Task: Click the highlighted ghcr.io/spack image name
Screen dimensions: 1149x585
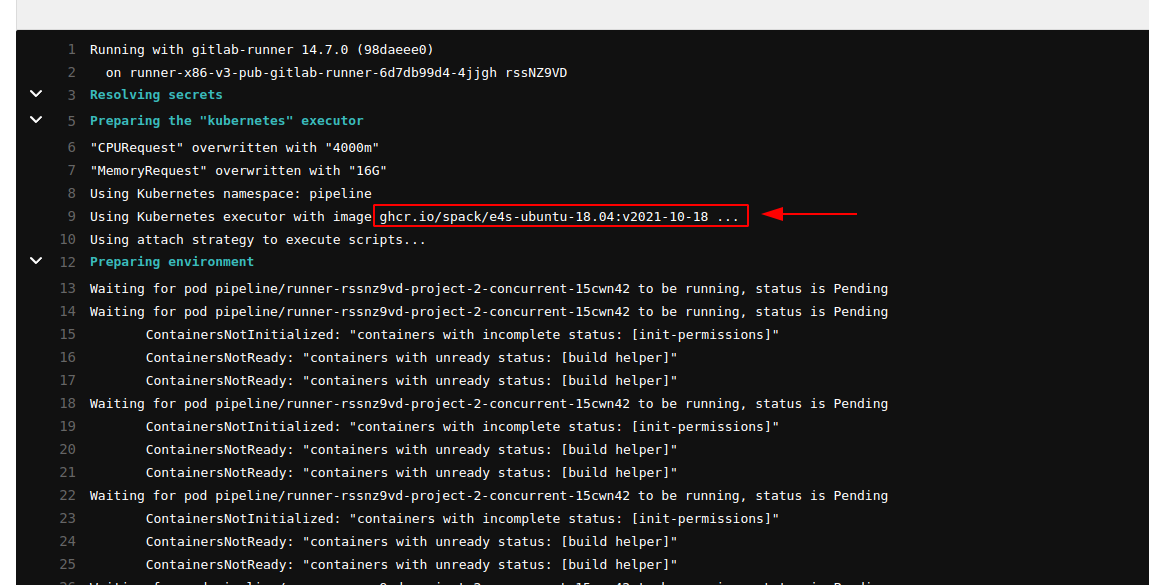Action: [560, 217]
